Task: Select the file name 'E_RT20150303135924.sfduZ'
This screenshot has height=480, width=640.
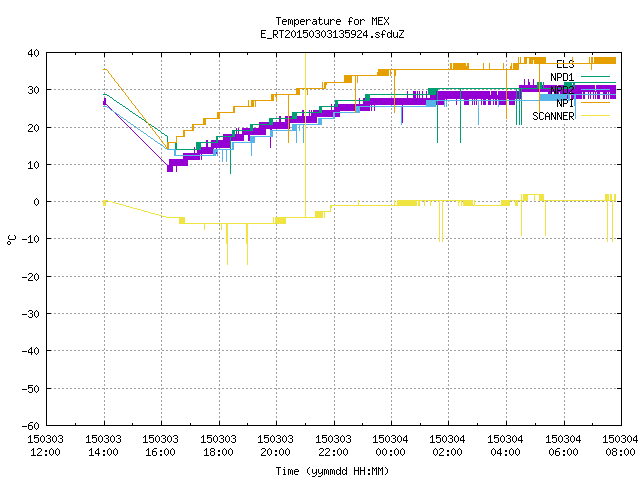Action: point(332,34)
